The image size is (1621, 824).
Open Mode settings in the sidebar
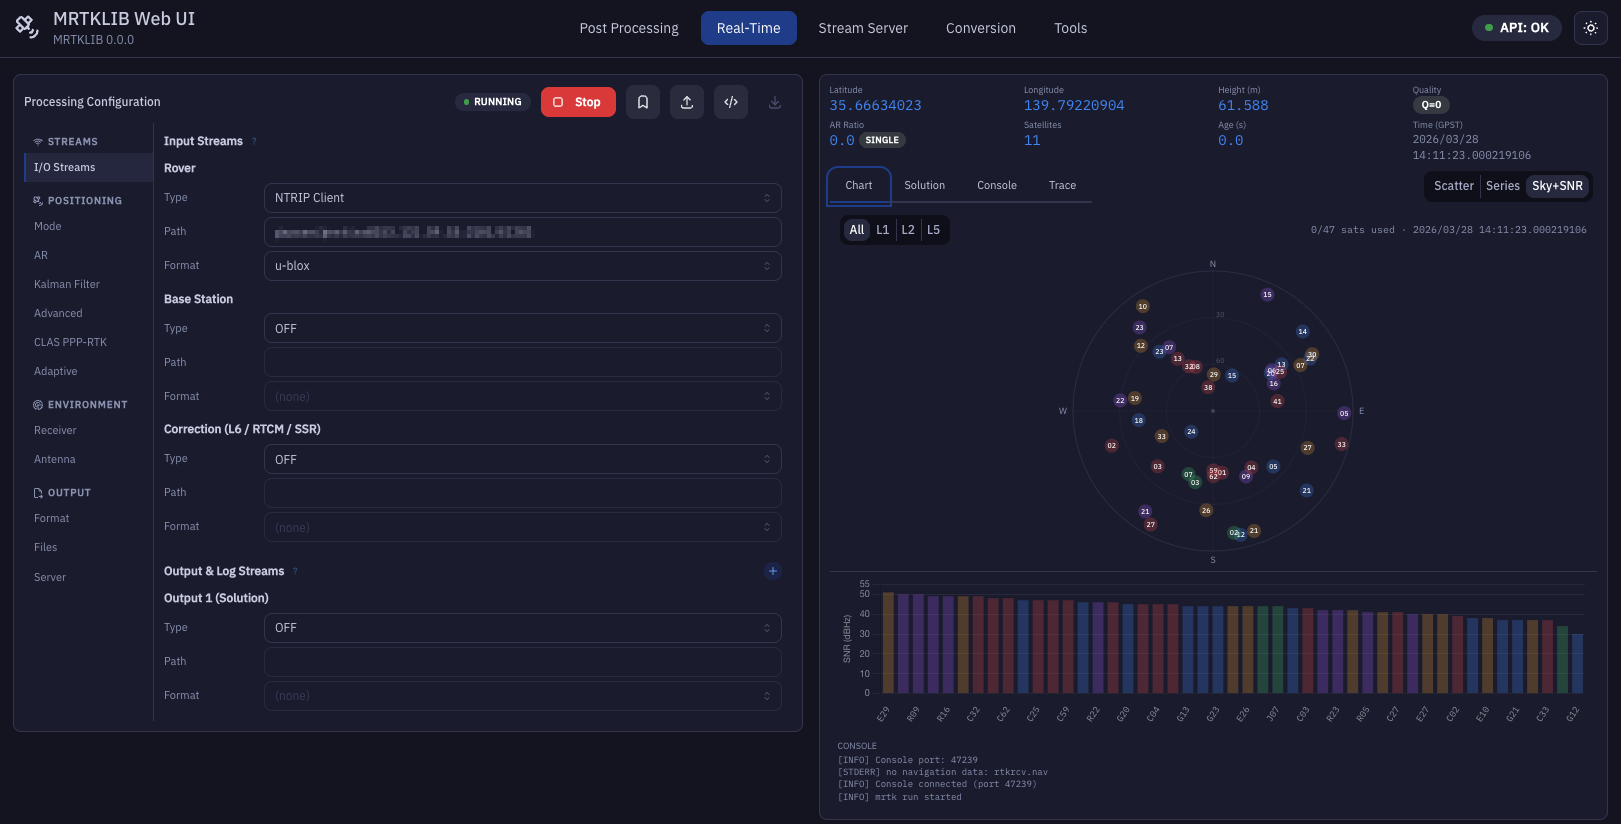(x=88, y=227)
